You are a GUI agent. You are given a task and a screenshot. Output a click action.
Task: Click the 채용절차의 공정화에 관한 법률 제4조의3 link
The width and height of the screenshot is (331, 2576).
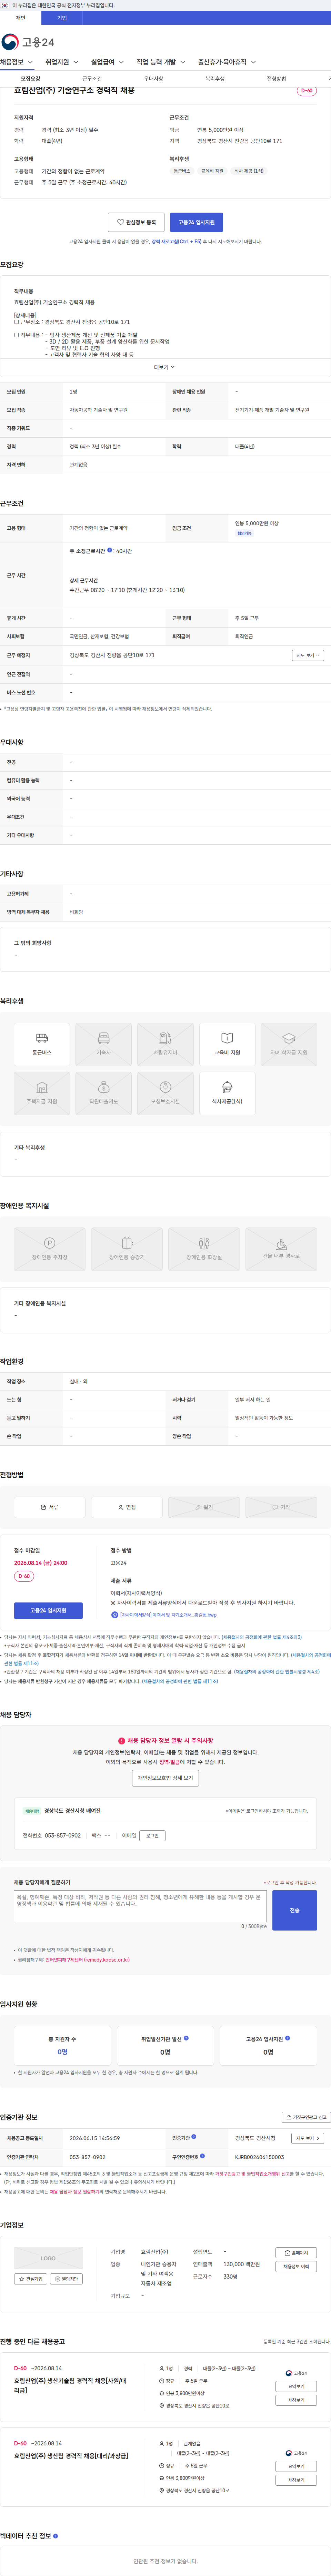pyautogui.click(x=262, y=1637)
